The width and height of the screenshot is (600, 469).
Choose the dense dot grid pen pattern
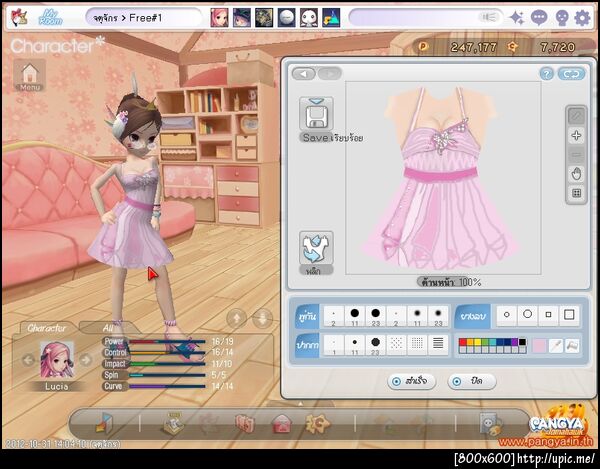click(x=417, y=345)
